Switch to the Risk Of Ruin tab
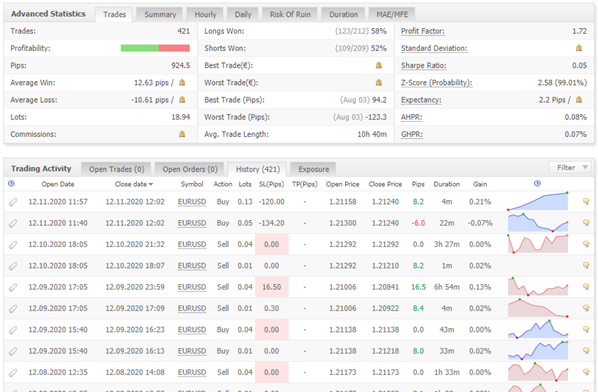Image resolution: width=598 pixels, height=392 pixels. point(290,14)
